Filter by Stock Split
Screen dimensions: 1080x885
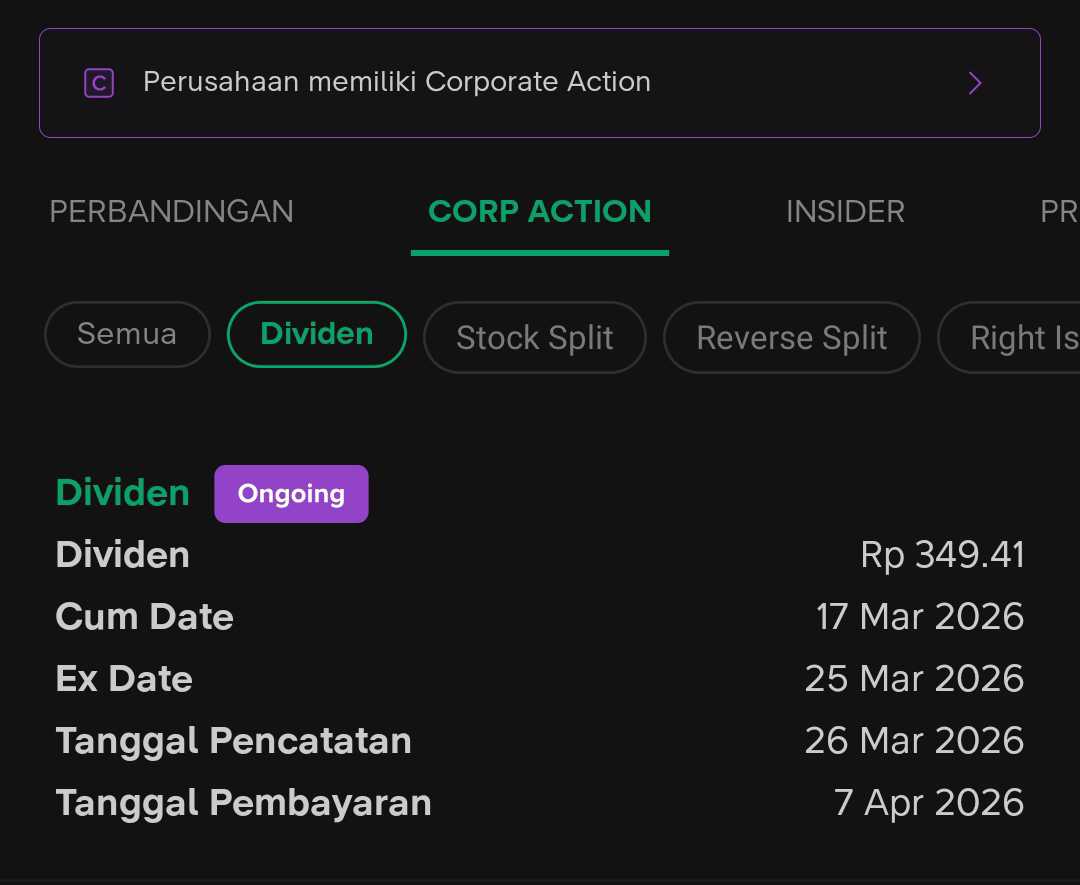point(535,338)
